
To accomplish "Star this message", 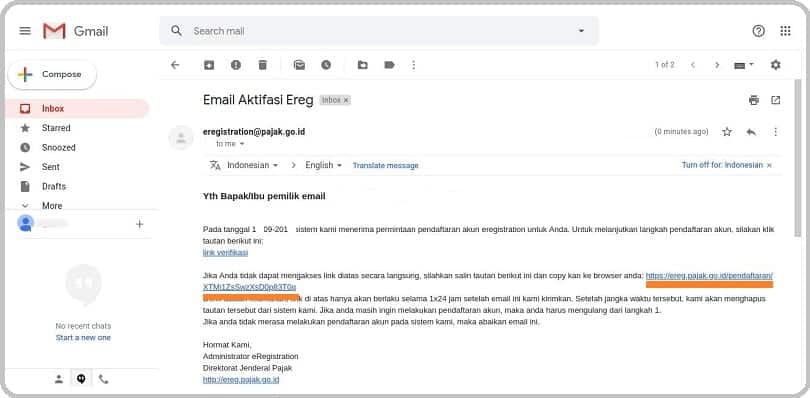I will coord(727,132).
